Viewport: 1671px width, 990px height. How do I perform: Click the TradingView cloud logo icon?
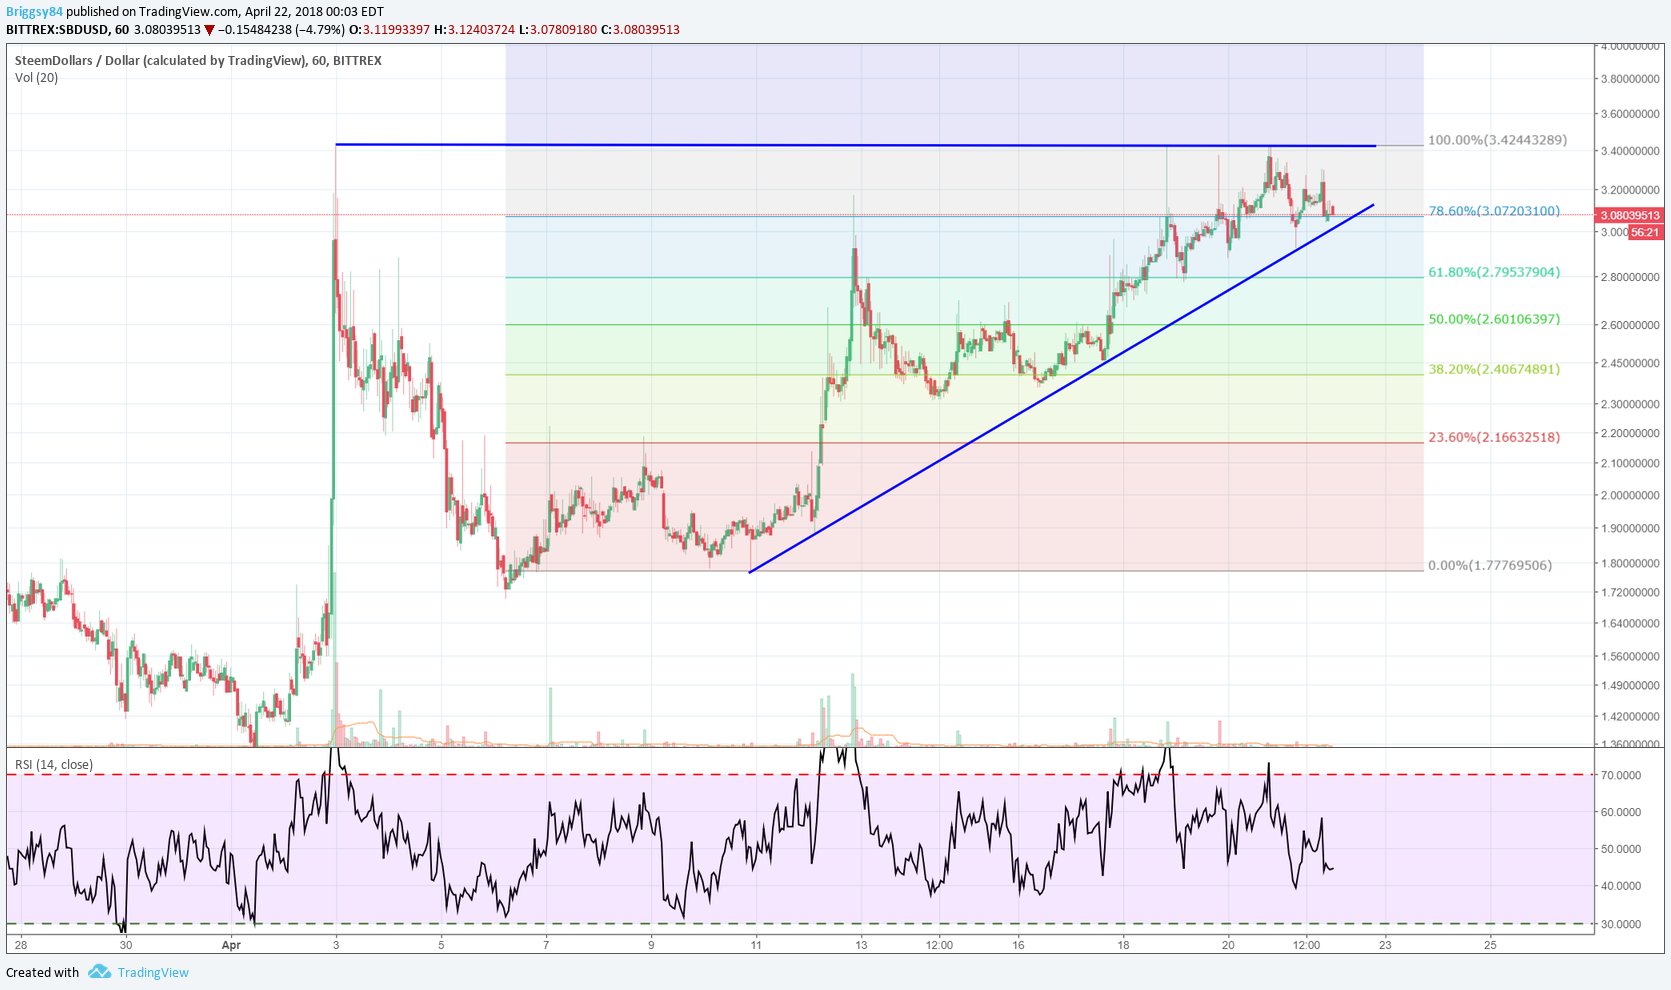click(99, 971)
